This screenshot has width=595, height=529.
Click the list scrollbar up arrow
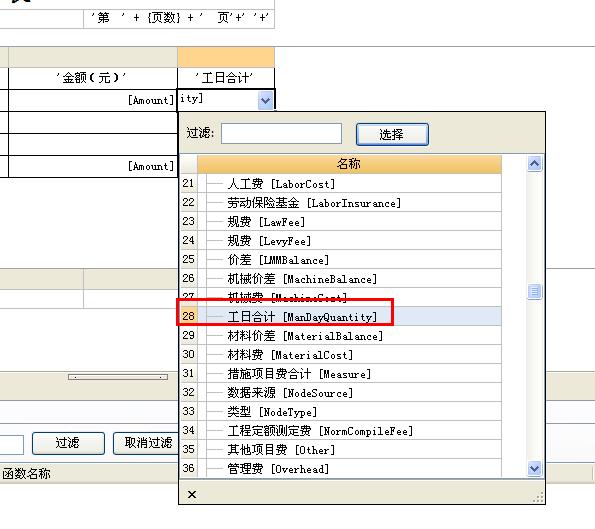click(x=534, y=164)
